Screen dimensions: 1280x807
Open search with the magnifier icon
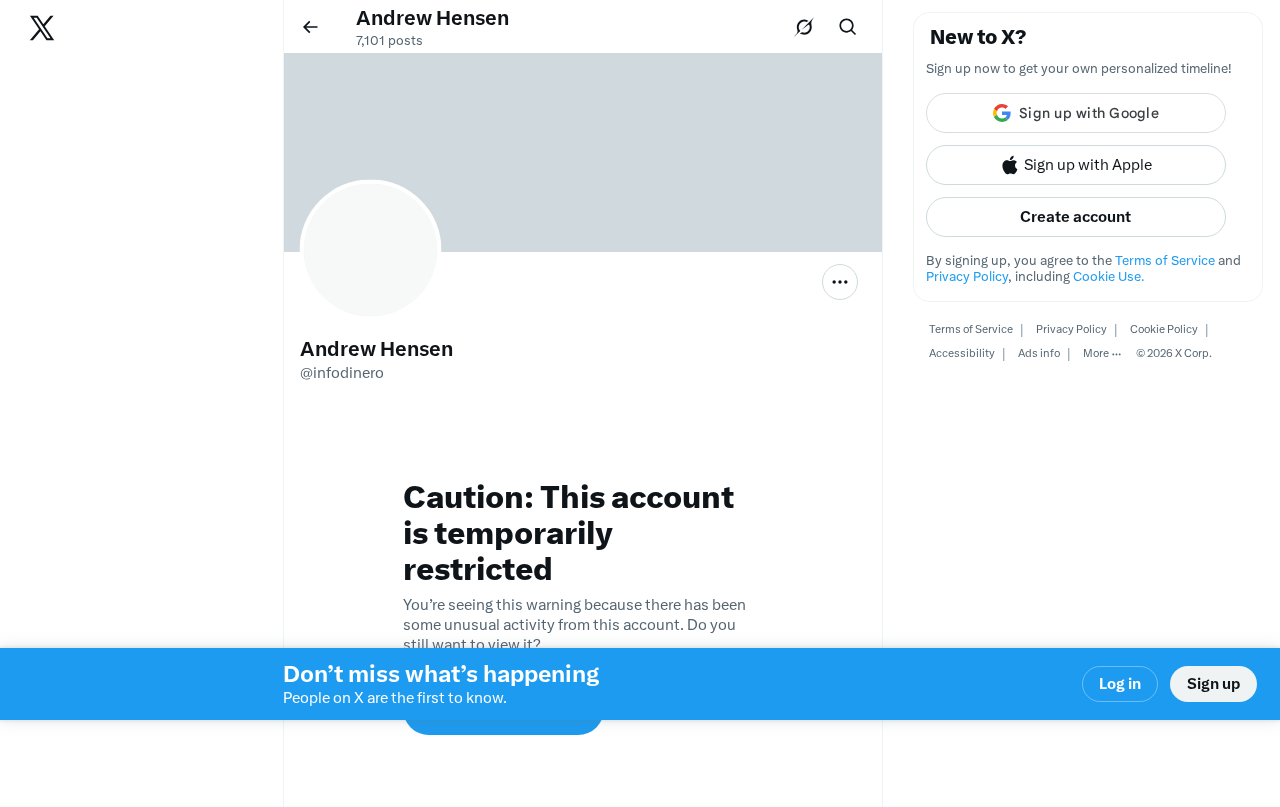coord(848,27)
